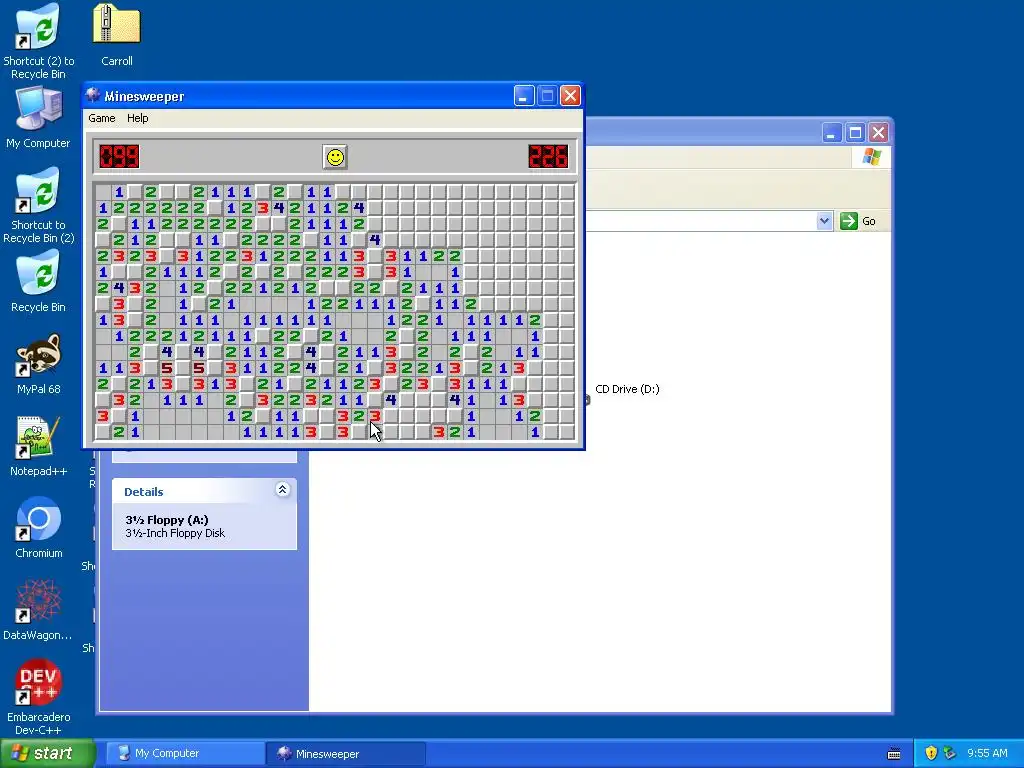This screenshot has height=768, width=1024.
Task: Open Shortcut (2) to Recycle Bin icon
Action: click(39, 40)
